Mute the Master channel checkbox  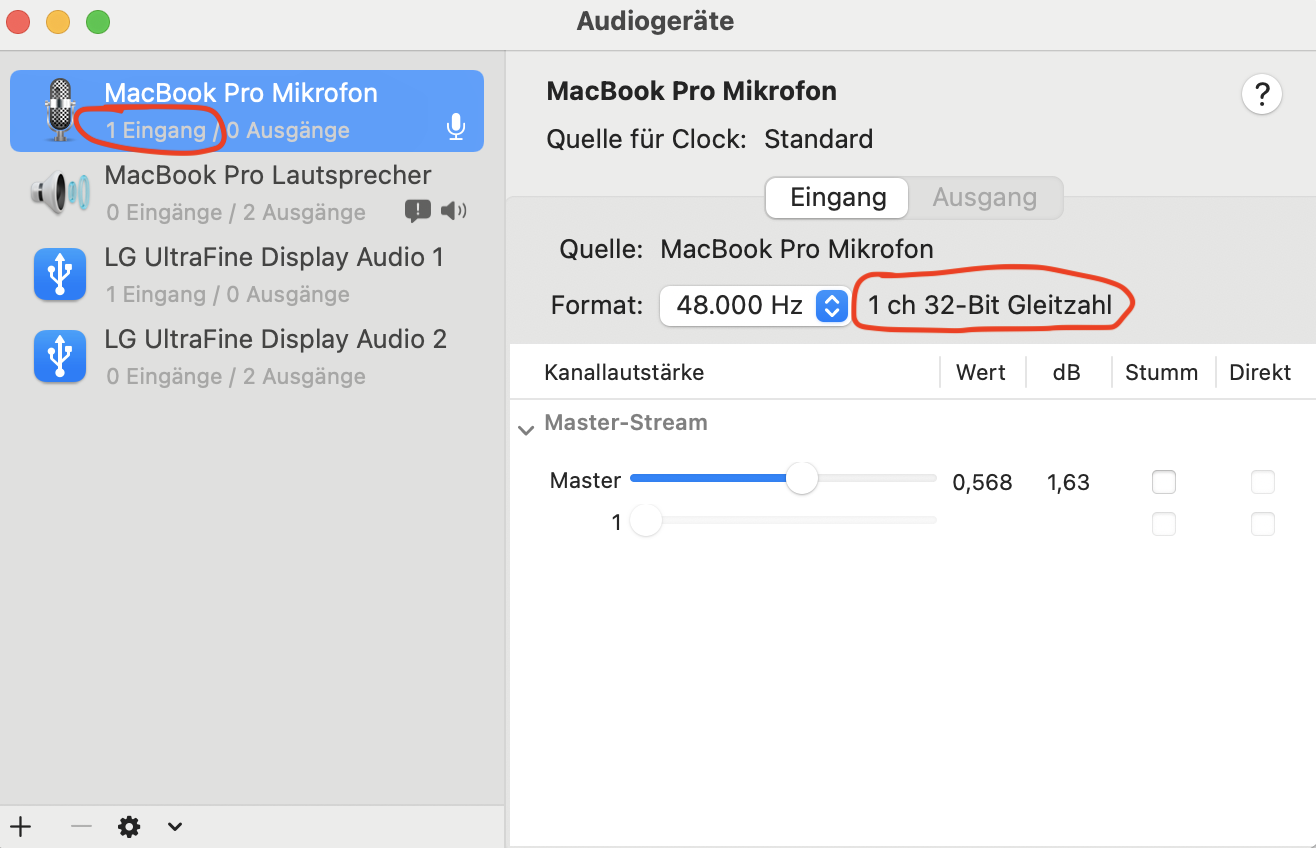[1164, 483]
